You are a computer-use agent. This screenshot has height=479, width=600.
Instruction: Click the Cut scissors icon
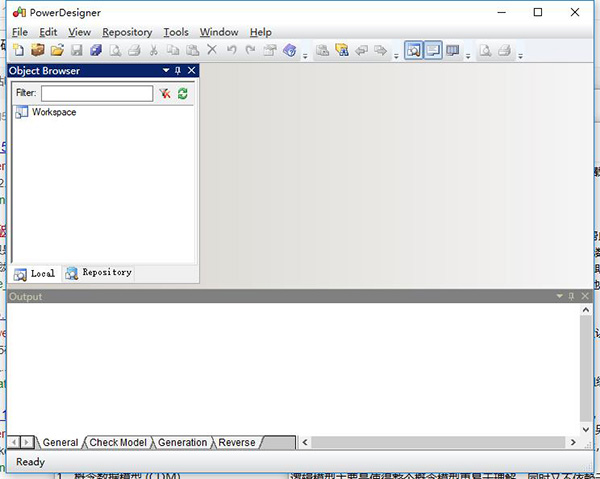(x=154, y=50)
